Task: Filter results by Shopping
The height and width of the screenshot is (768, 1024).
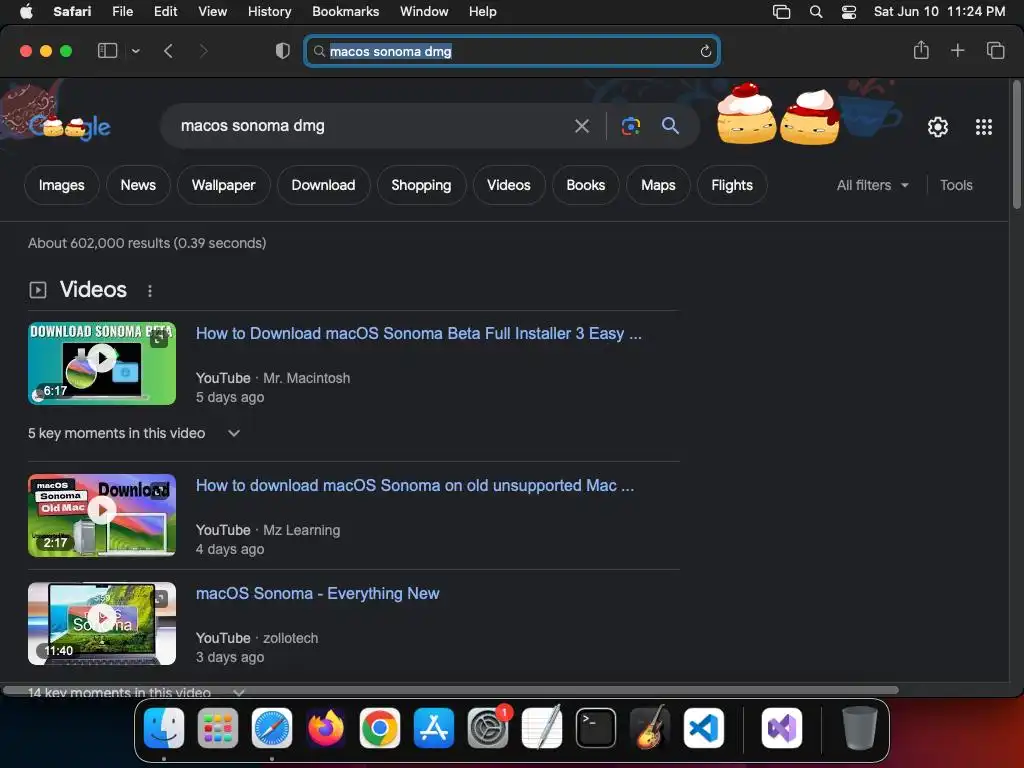Action: pos(421,185)
